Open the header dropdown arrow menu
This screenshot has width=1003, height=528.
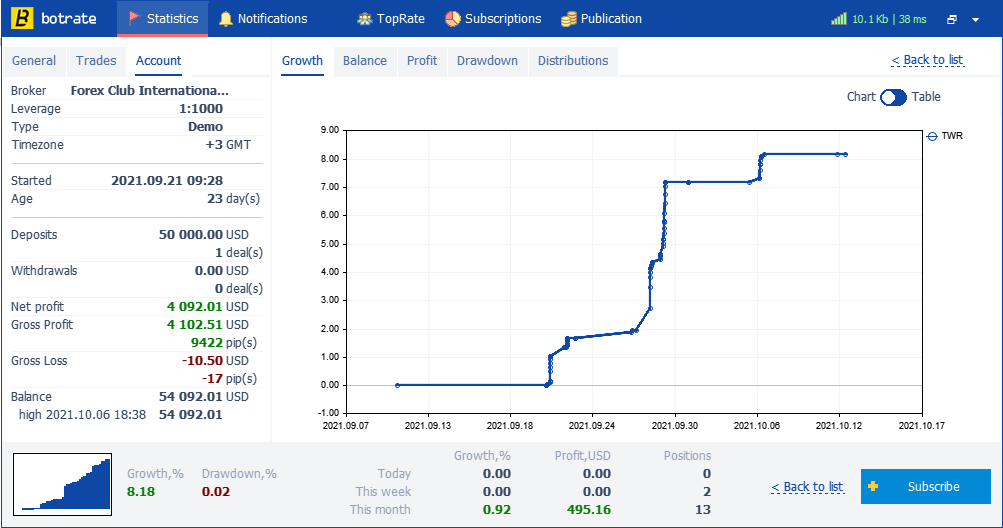(x=975, y=20)
